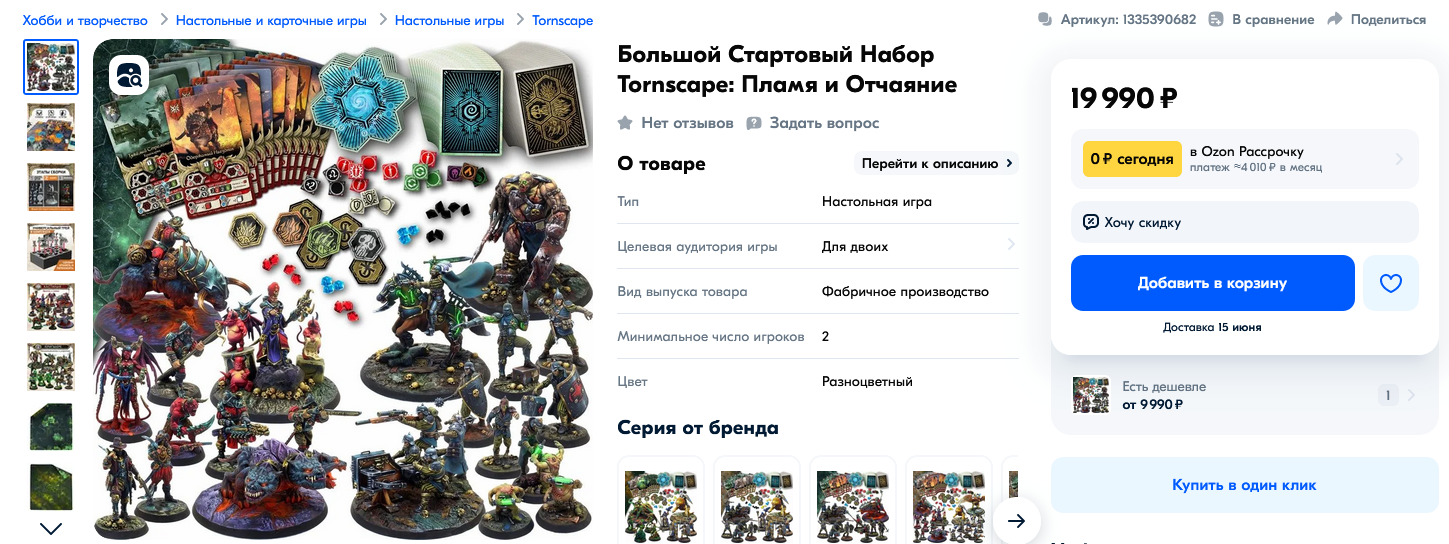The width and height of the screenshot is (1449, 544).
Task: Click the visual search icon on product image
Action: coord(129,75)
